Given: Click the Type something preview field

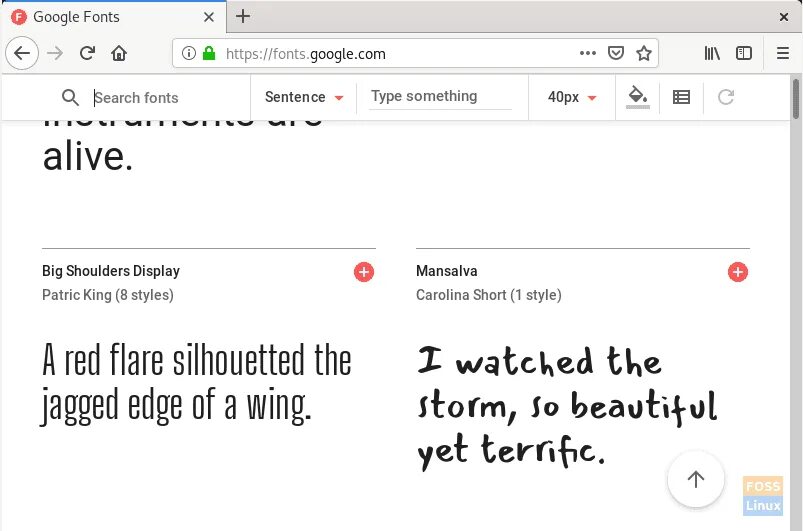Looking at the screenshot, I should [440, 96].
